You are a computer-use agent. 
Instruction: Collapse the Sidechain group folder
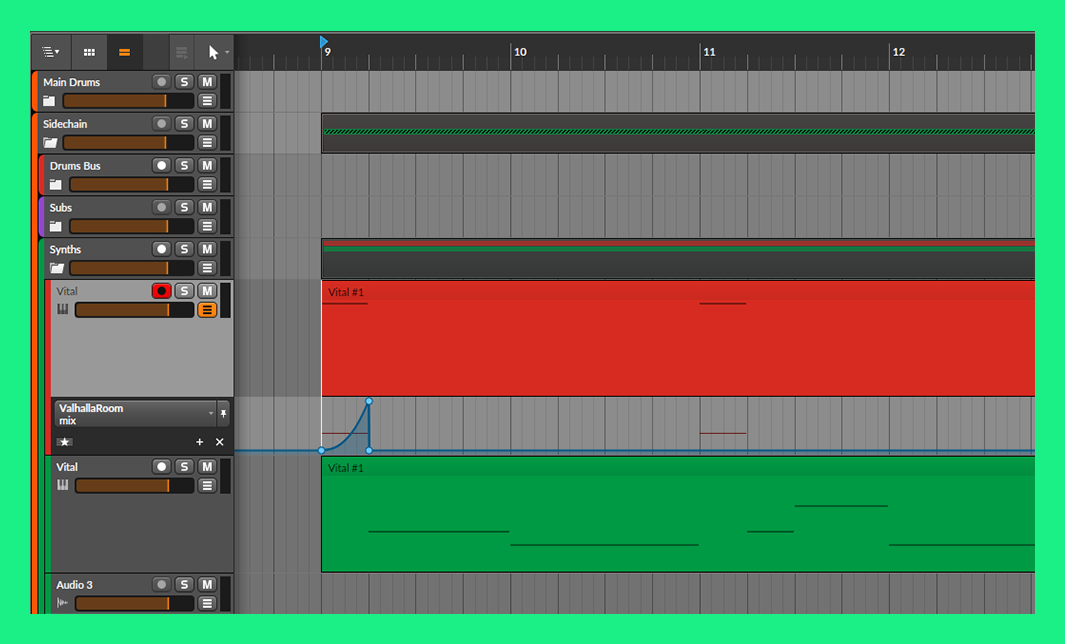point(50,143)
